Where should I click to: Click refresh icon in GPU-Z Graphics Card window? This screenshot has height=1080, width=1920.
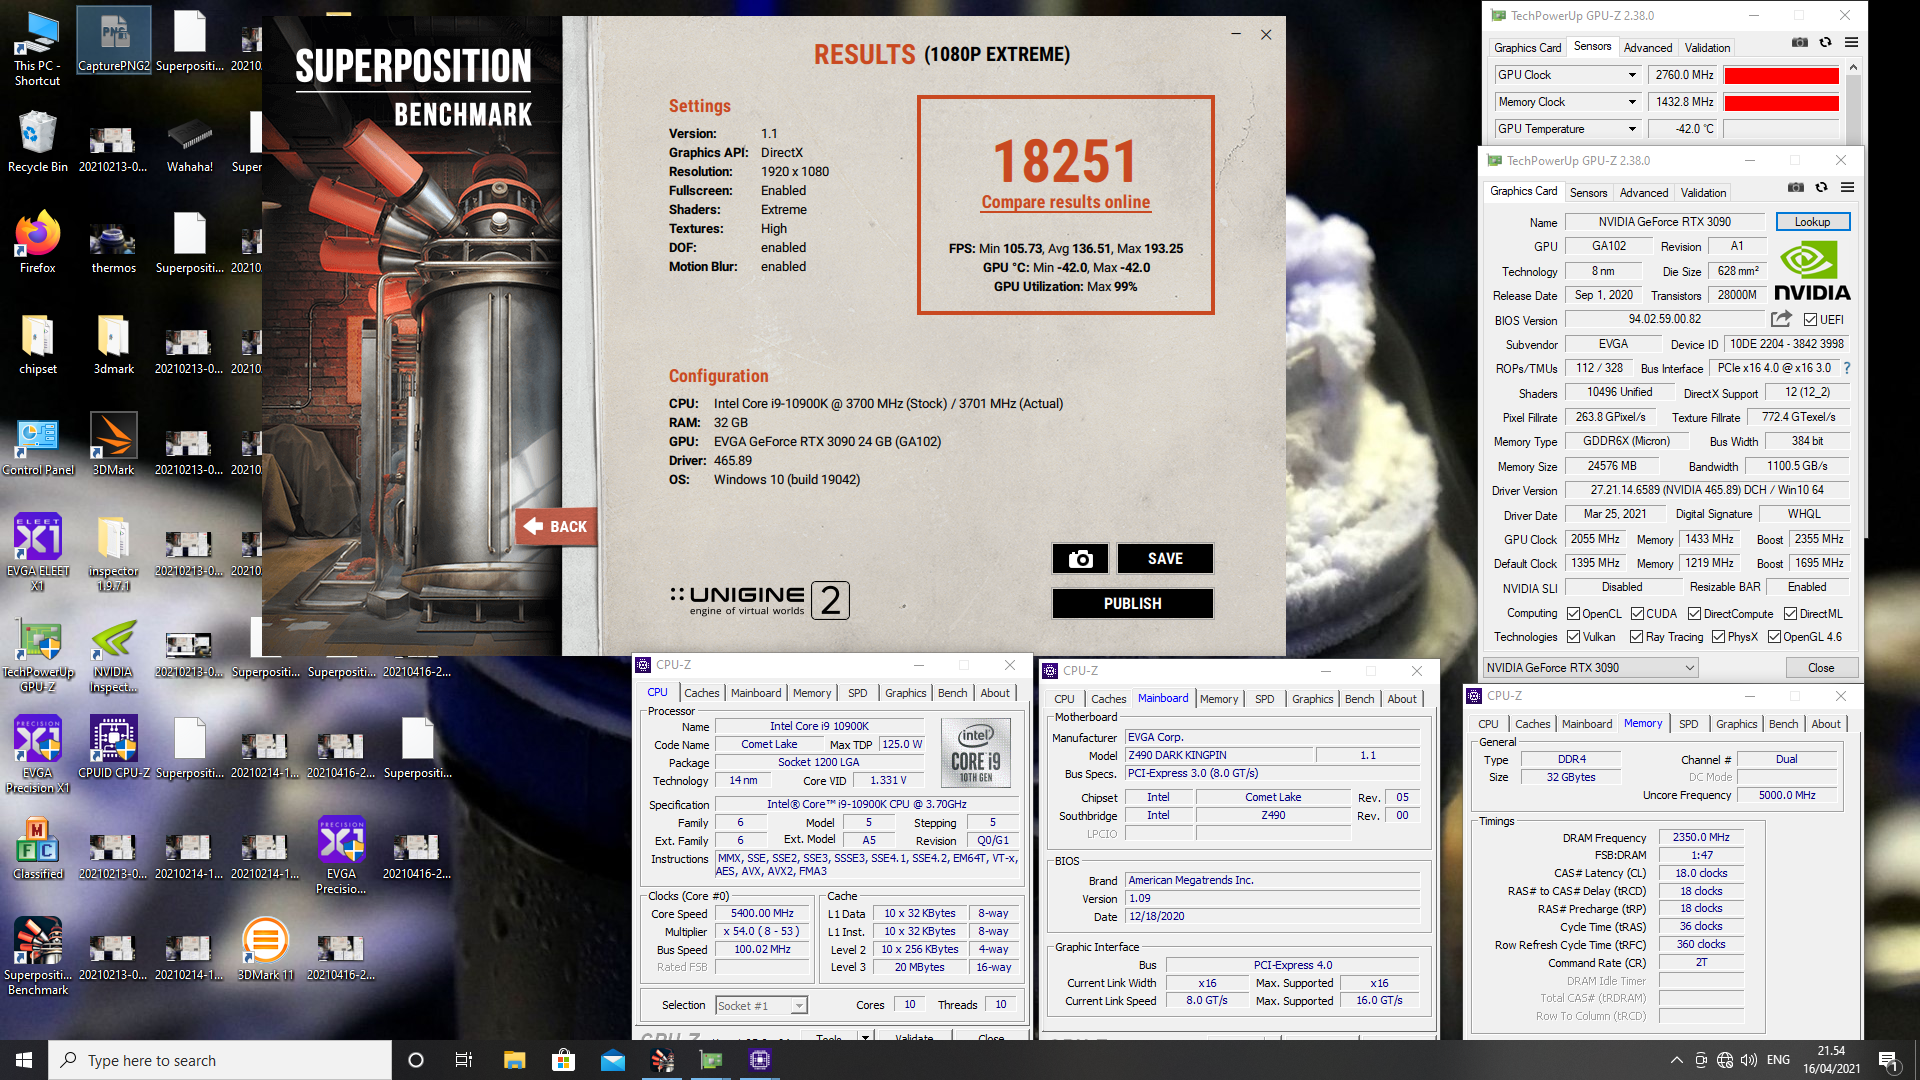1821,188
